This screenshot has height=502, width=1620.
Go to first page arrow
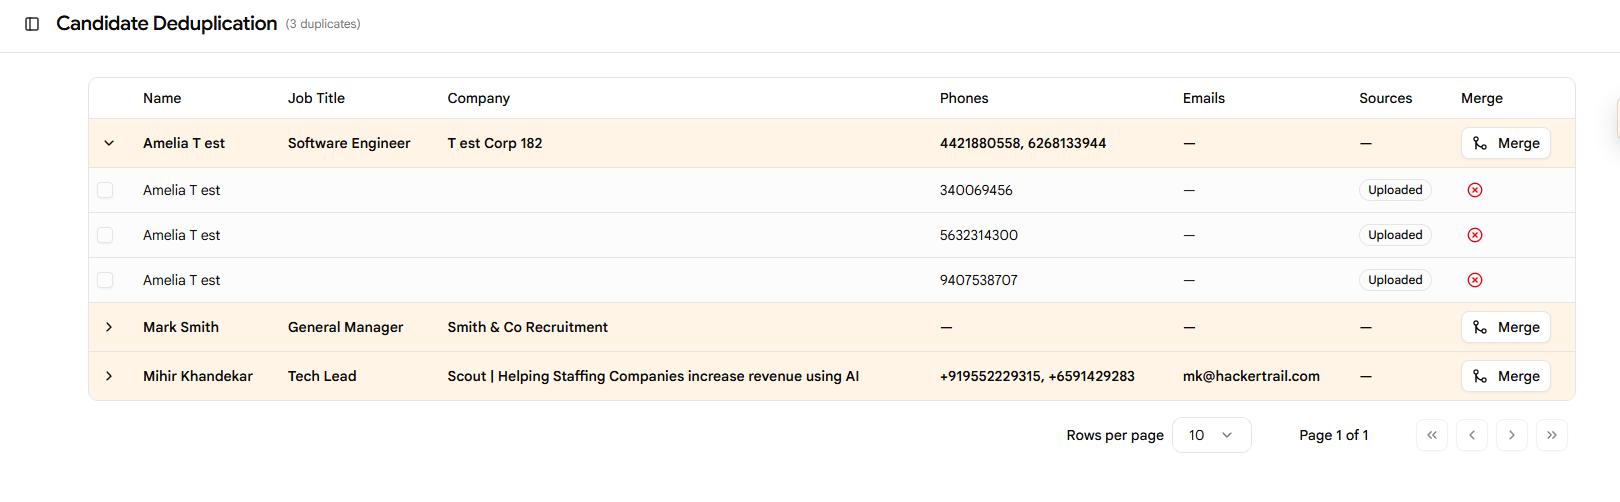tap(1432, 435)
